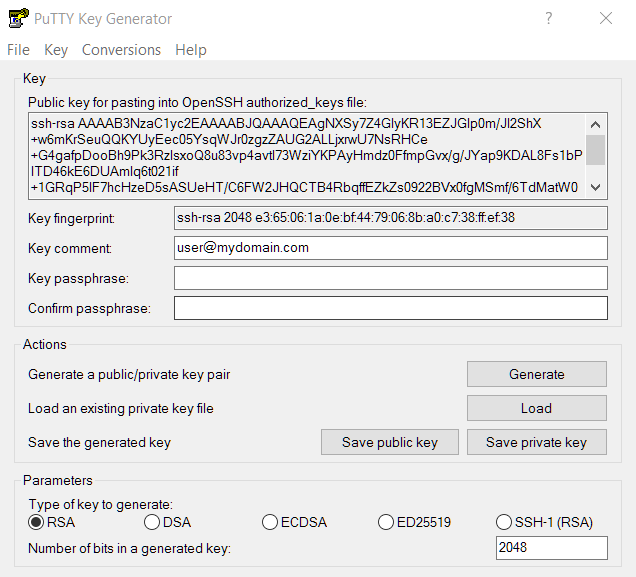Screen dimensions: 636x577
Task: Click Save public key
Action: pyautogui.click(x=390, y=442)
